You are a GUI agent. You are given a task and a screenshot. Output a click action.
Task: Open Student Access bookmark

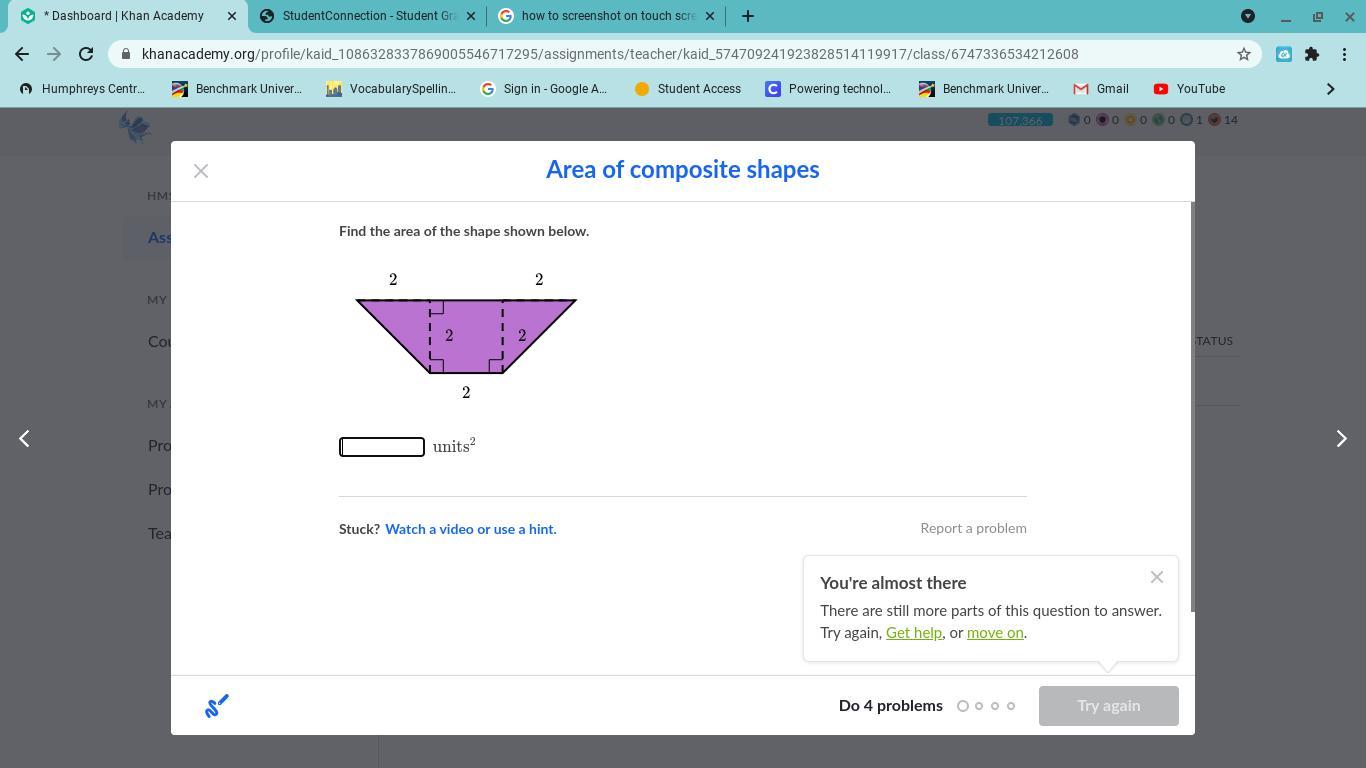[x=688, y=89]
